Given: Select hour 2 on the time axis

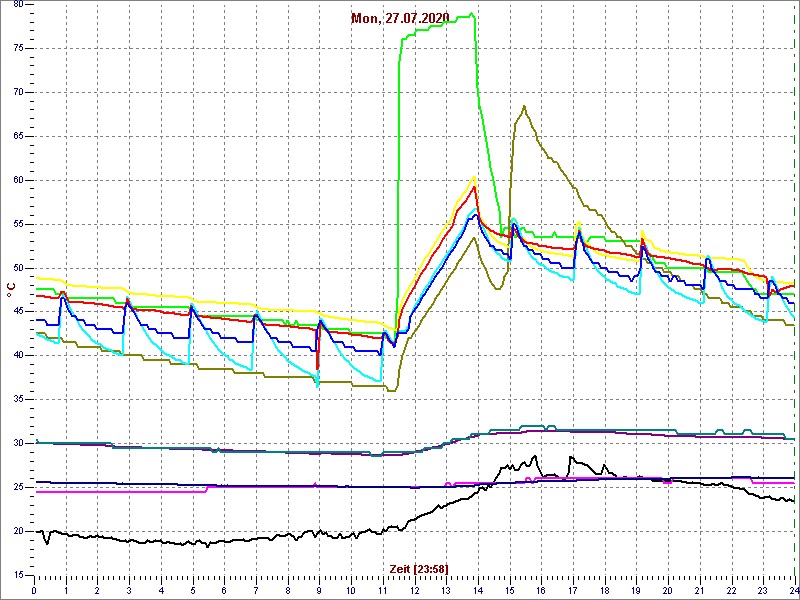Looking at the screenshot, I should coord(97,589).
